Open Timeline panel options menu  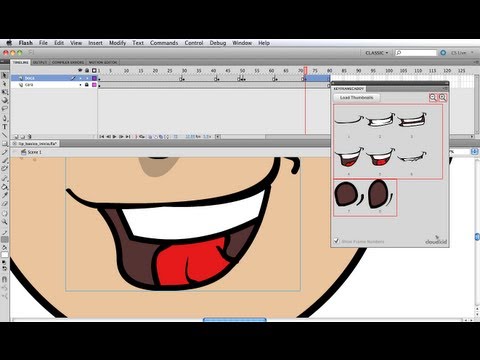(x=477, y=62)
